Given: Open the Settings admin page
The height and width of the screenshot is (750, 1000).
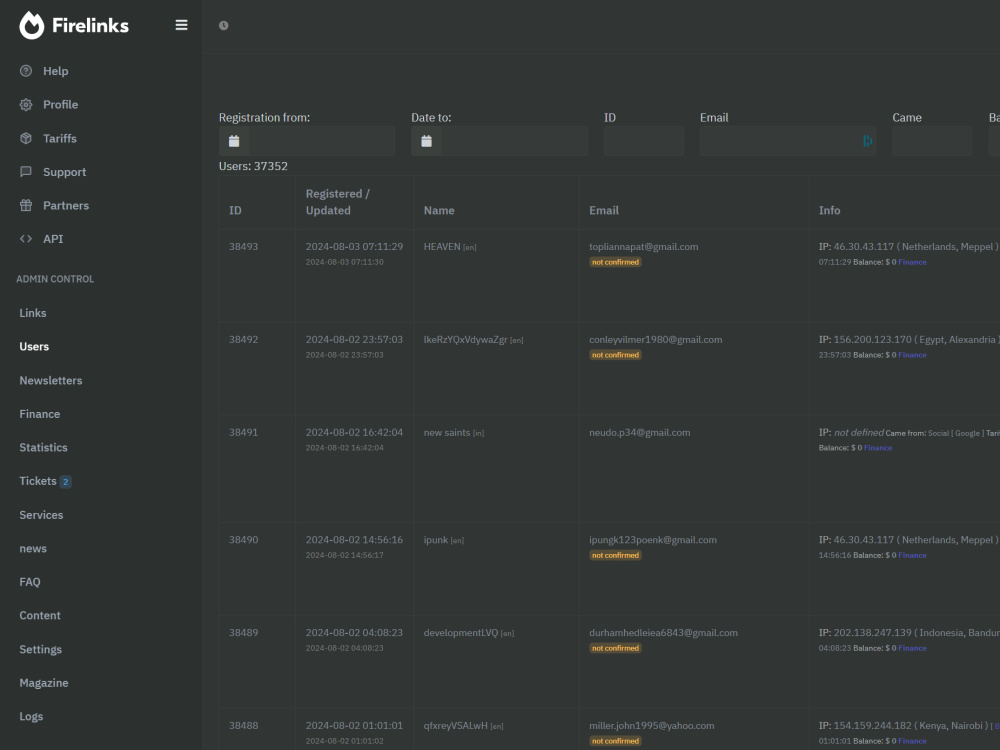Looking at the screenshot, I should (x=40, y=649).
